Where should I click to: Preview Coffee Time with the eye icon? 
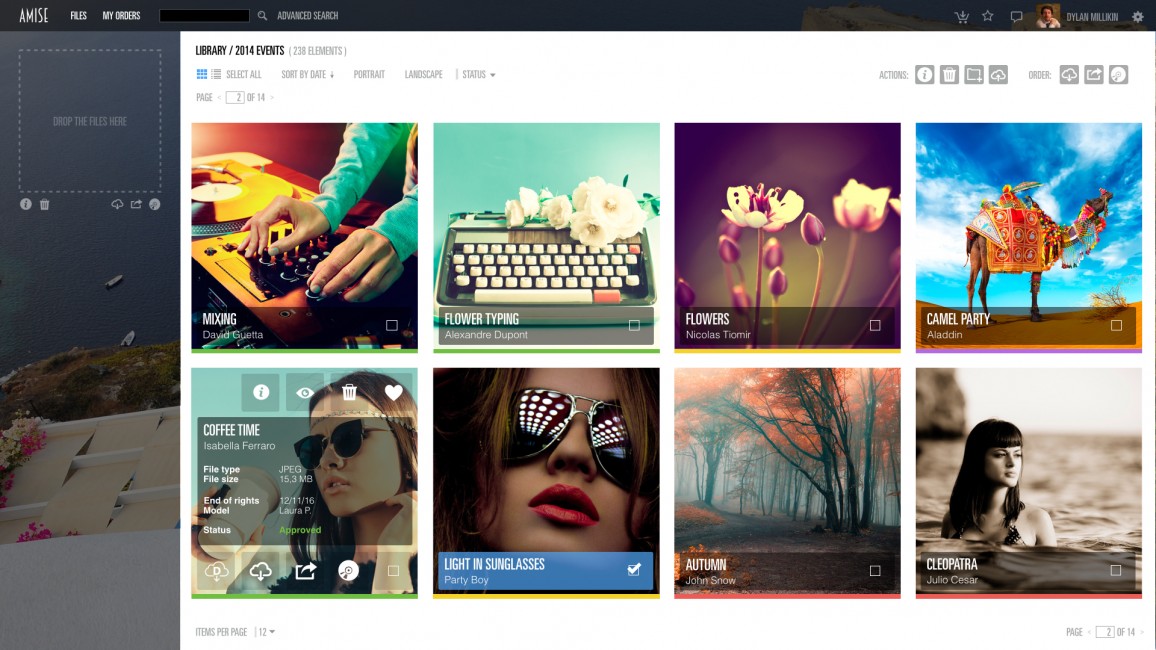(304, 392)
